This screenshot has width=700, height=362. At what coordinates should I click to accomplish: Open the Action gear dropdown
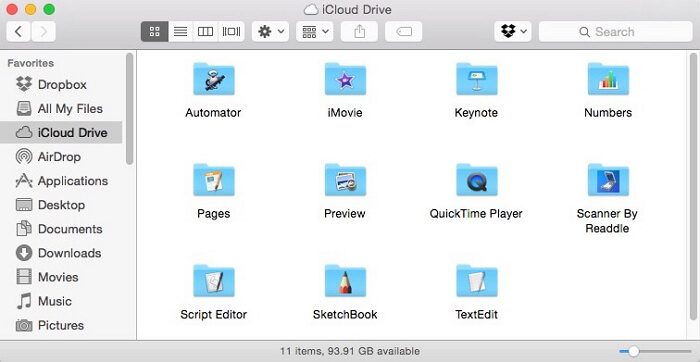point(270,32)
